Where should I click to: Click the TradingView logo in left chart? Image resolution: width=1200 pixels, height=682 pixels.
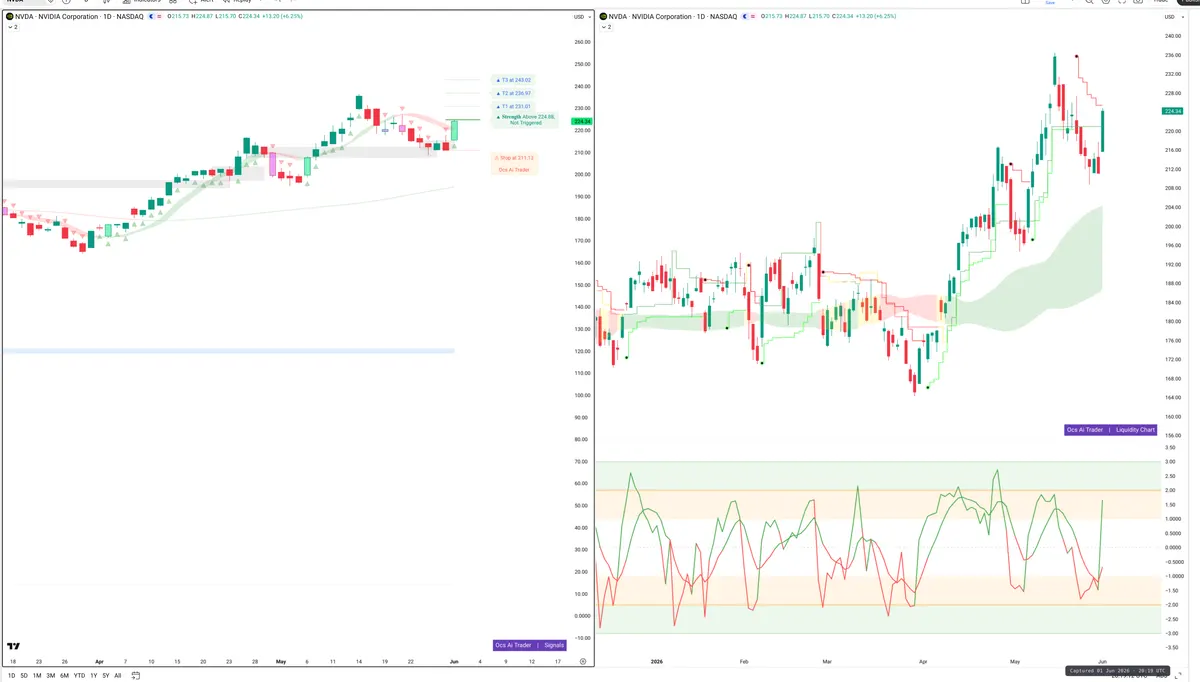coord(13,647)
